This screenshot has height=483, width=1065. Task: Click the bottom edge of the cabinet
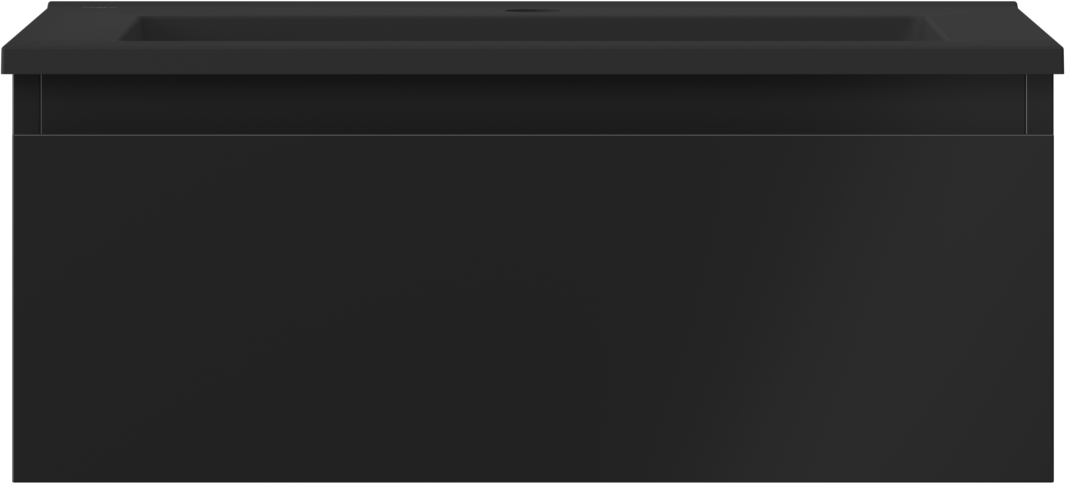tap(533, 480)
